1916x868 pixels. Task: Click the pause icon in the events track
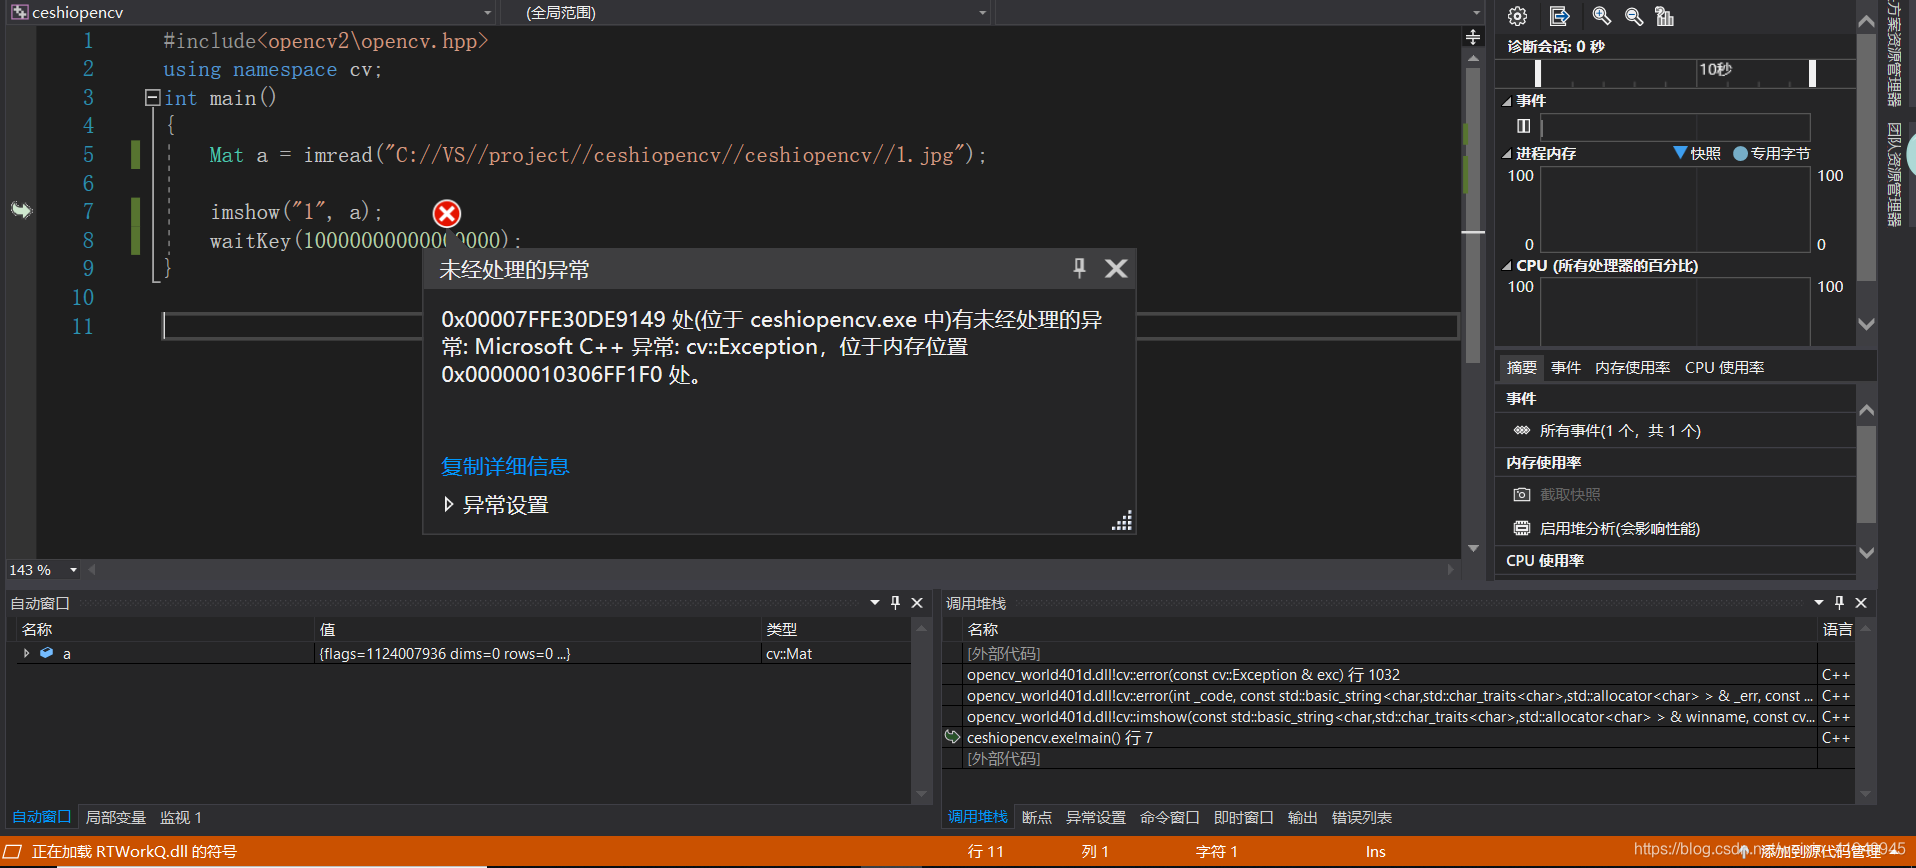[x=1523, y=126]
